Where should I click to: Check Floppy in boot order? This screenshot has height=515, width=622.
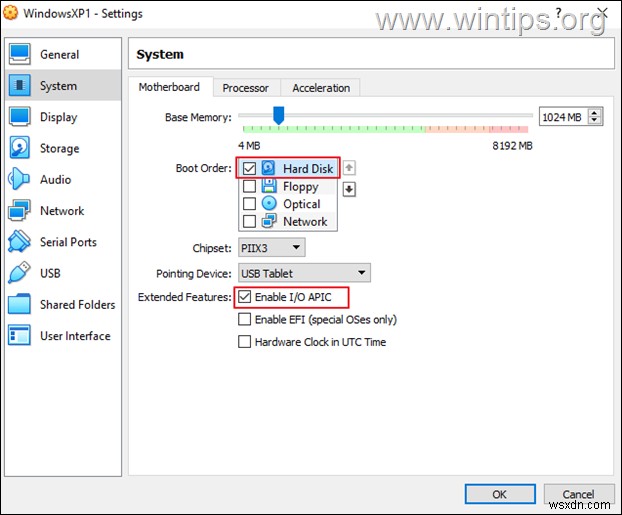249,186
